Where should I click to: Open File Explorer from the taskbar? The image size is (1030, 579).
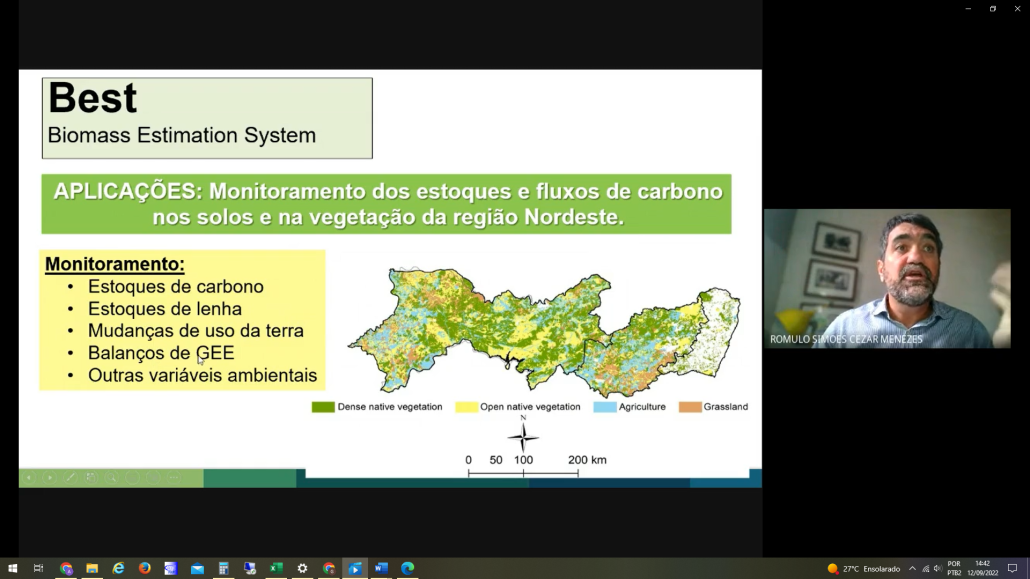tap(92, 568)
